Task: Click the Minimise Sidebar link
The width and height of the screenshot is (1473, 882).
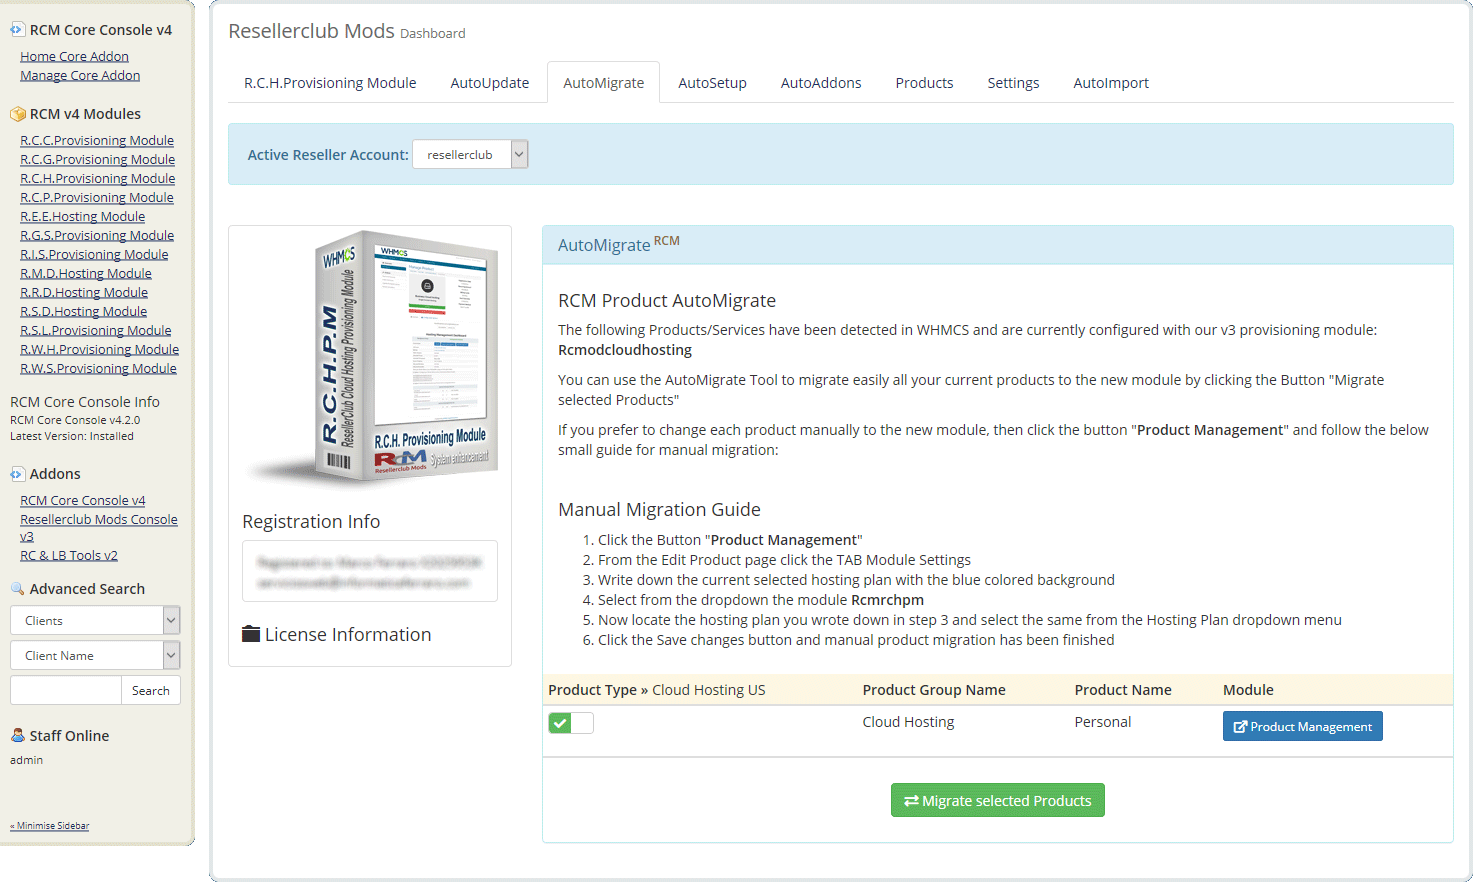Action: (50, 826)
